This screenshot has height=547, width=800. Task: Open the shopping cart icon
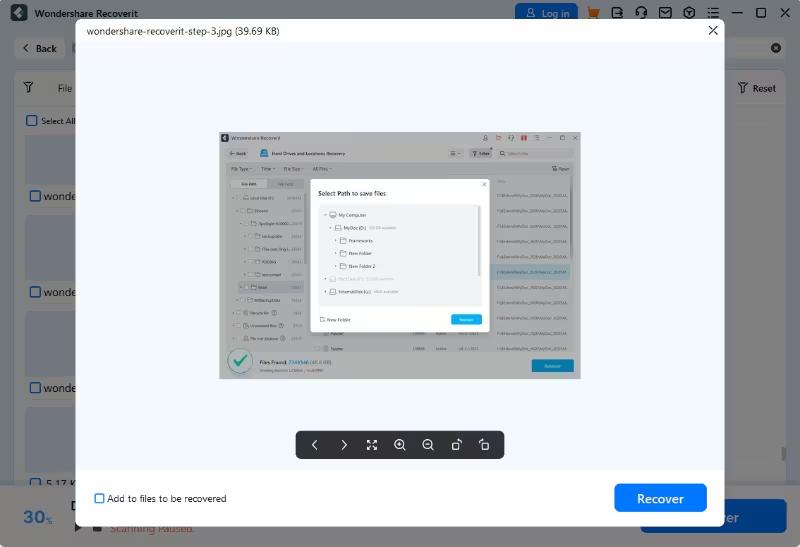(x=593, y=13)
